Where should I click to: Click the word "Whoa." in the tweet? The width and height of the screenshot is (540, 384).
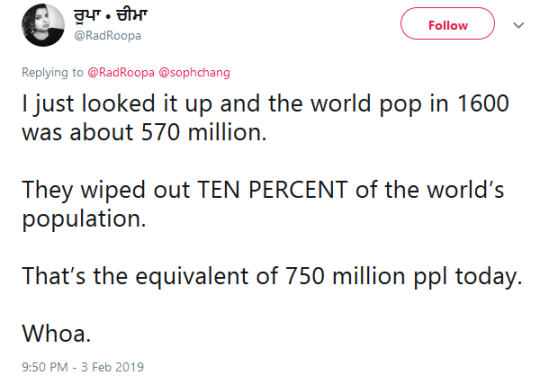point(56,333)
